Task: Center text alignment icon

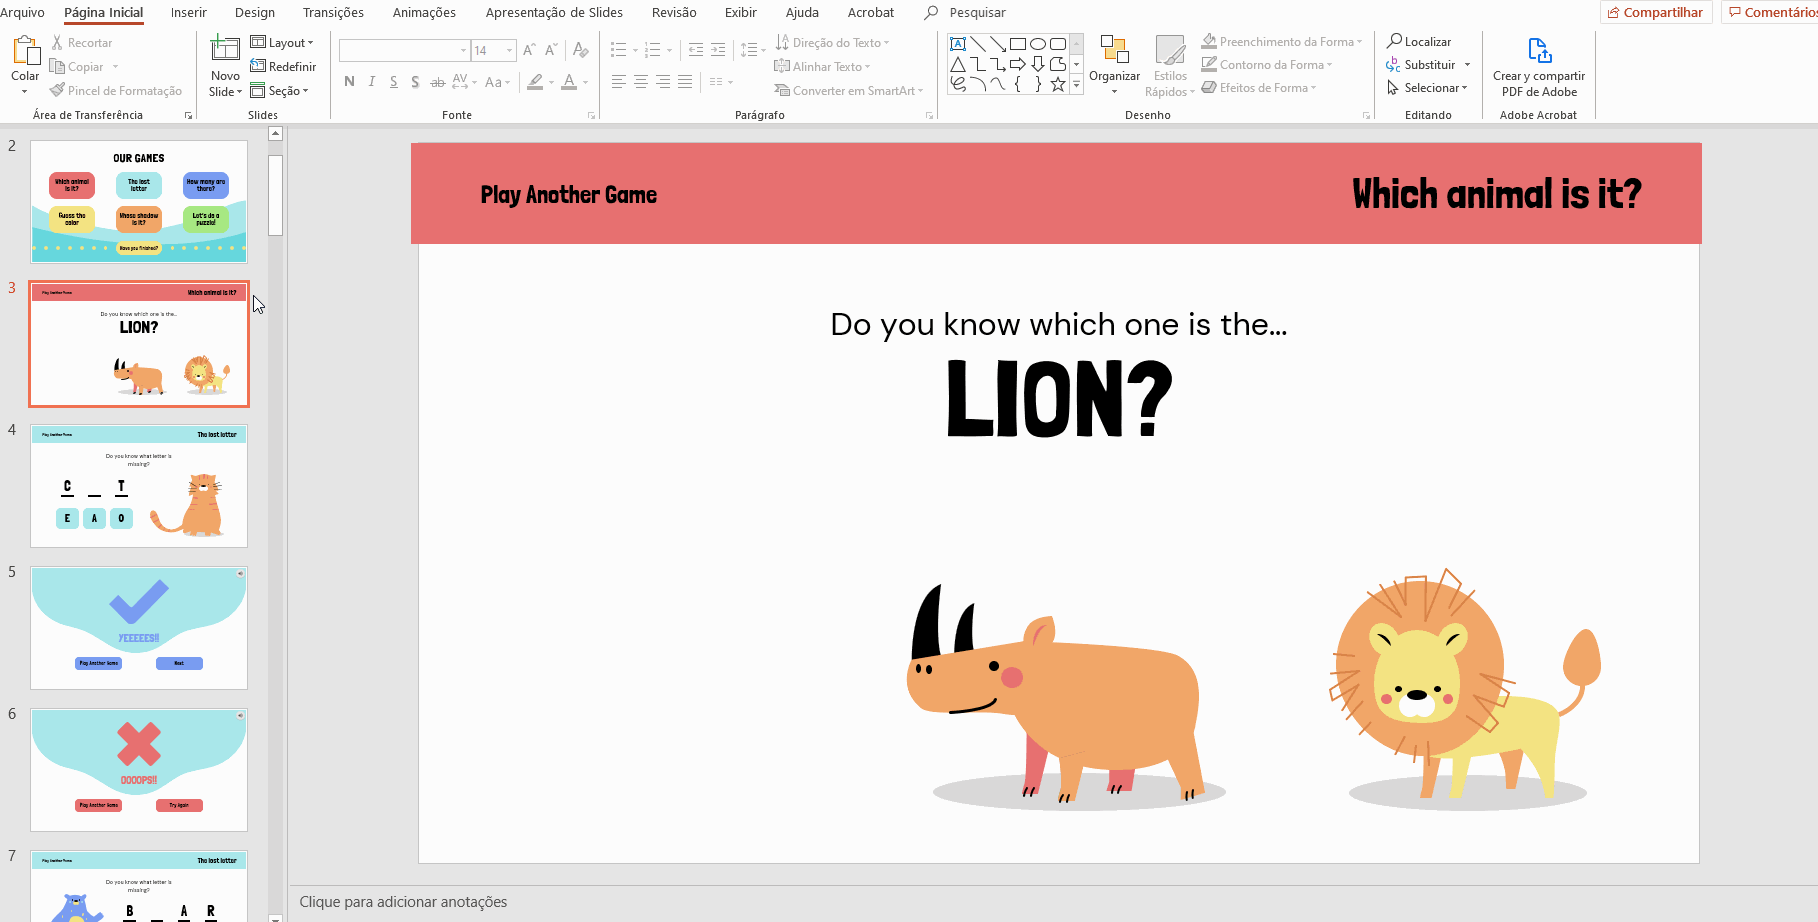Action: pyautogui.click(x=641, y=82)
